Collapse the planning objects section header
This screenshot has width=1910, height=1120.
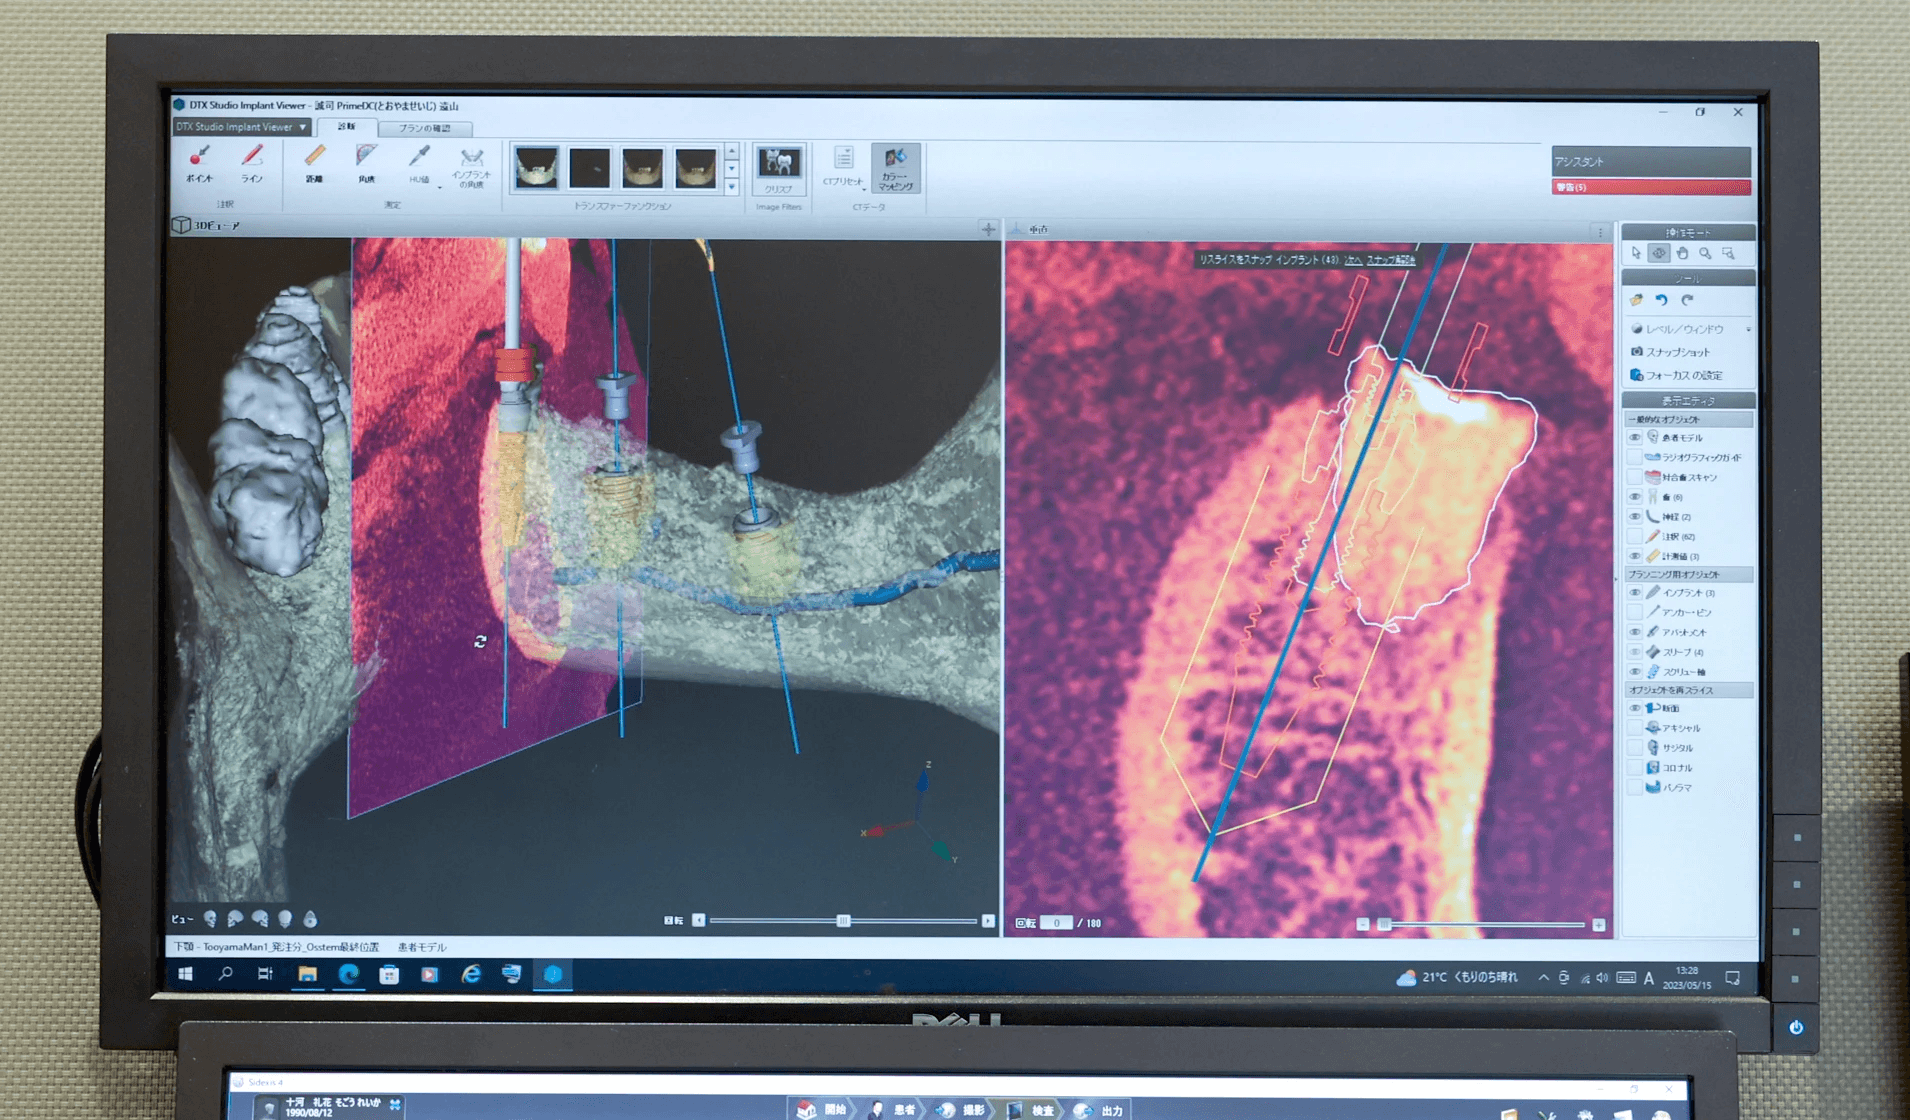(x=1688, y=575)
